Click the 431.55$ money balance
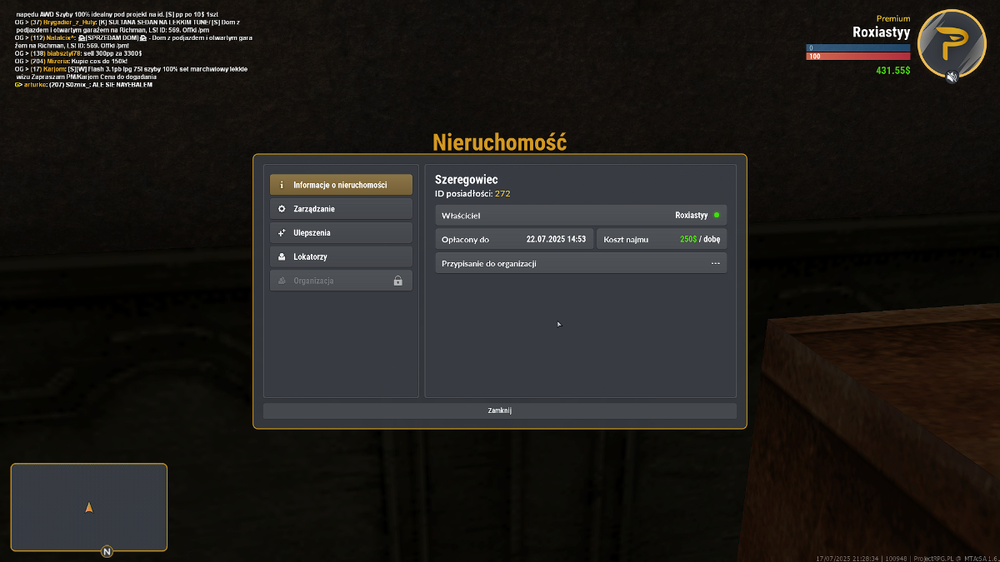The image size is (1000, 562). click(893, 71)
